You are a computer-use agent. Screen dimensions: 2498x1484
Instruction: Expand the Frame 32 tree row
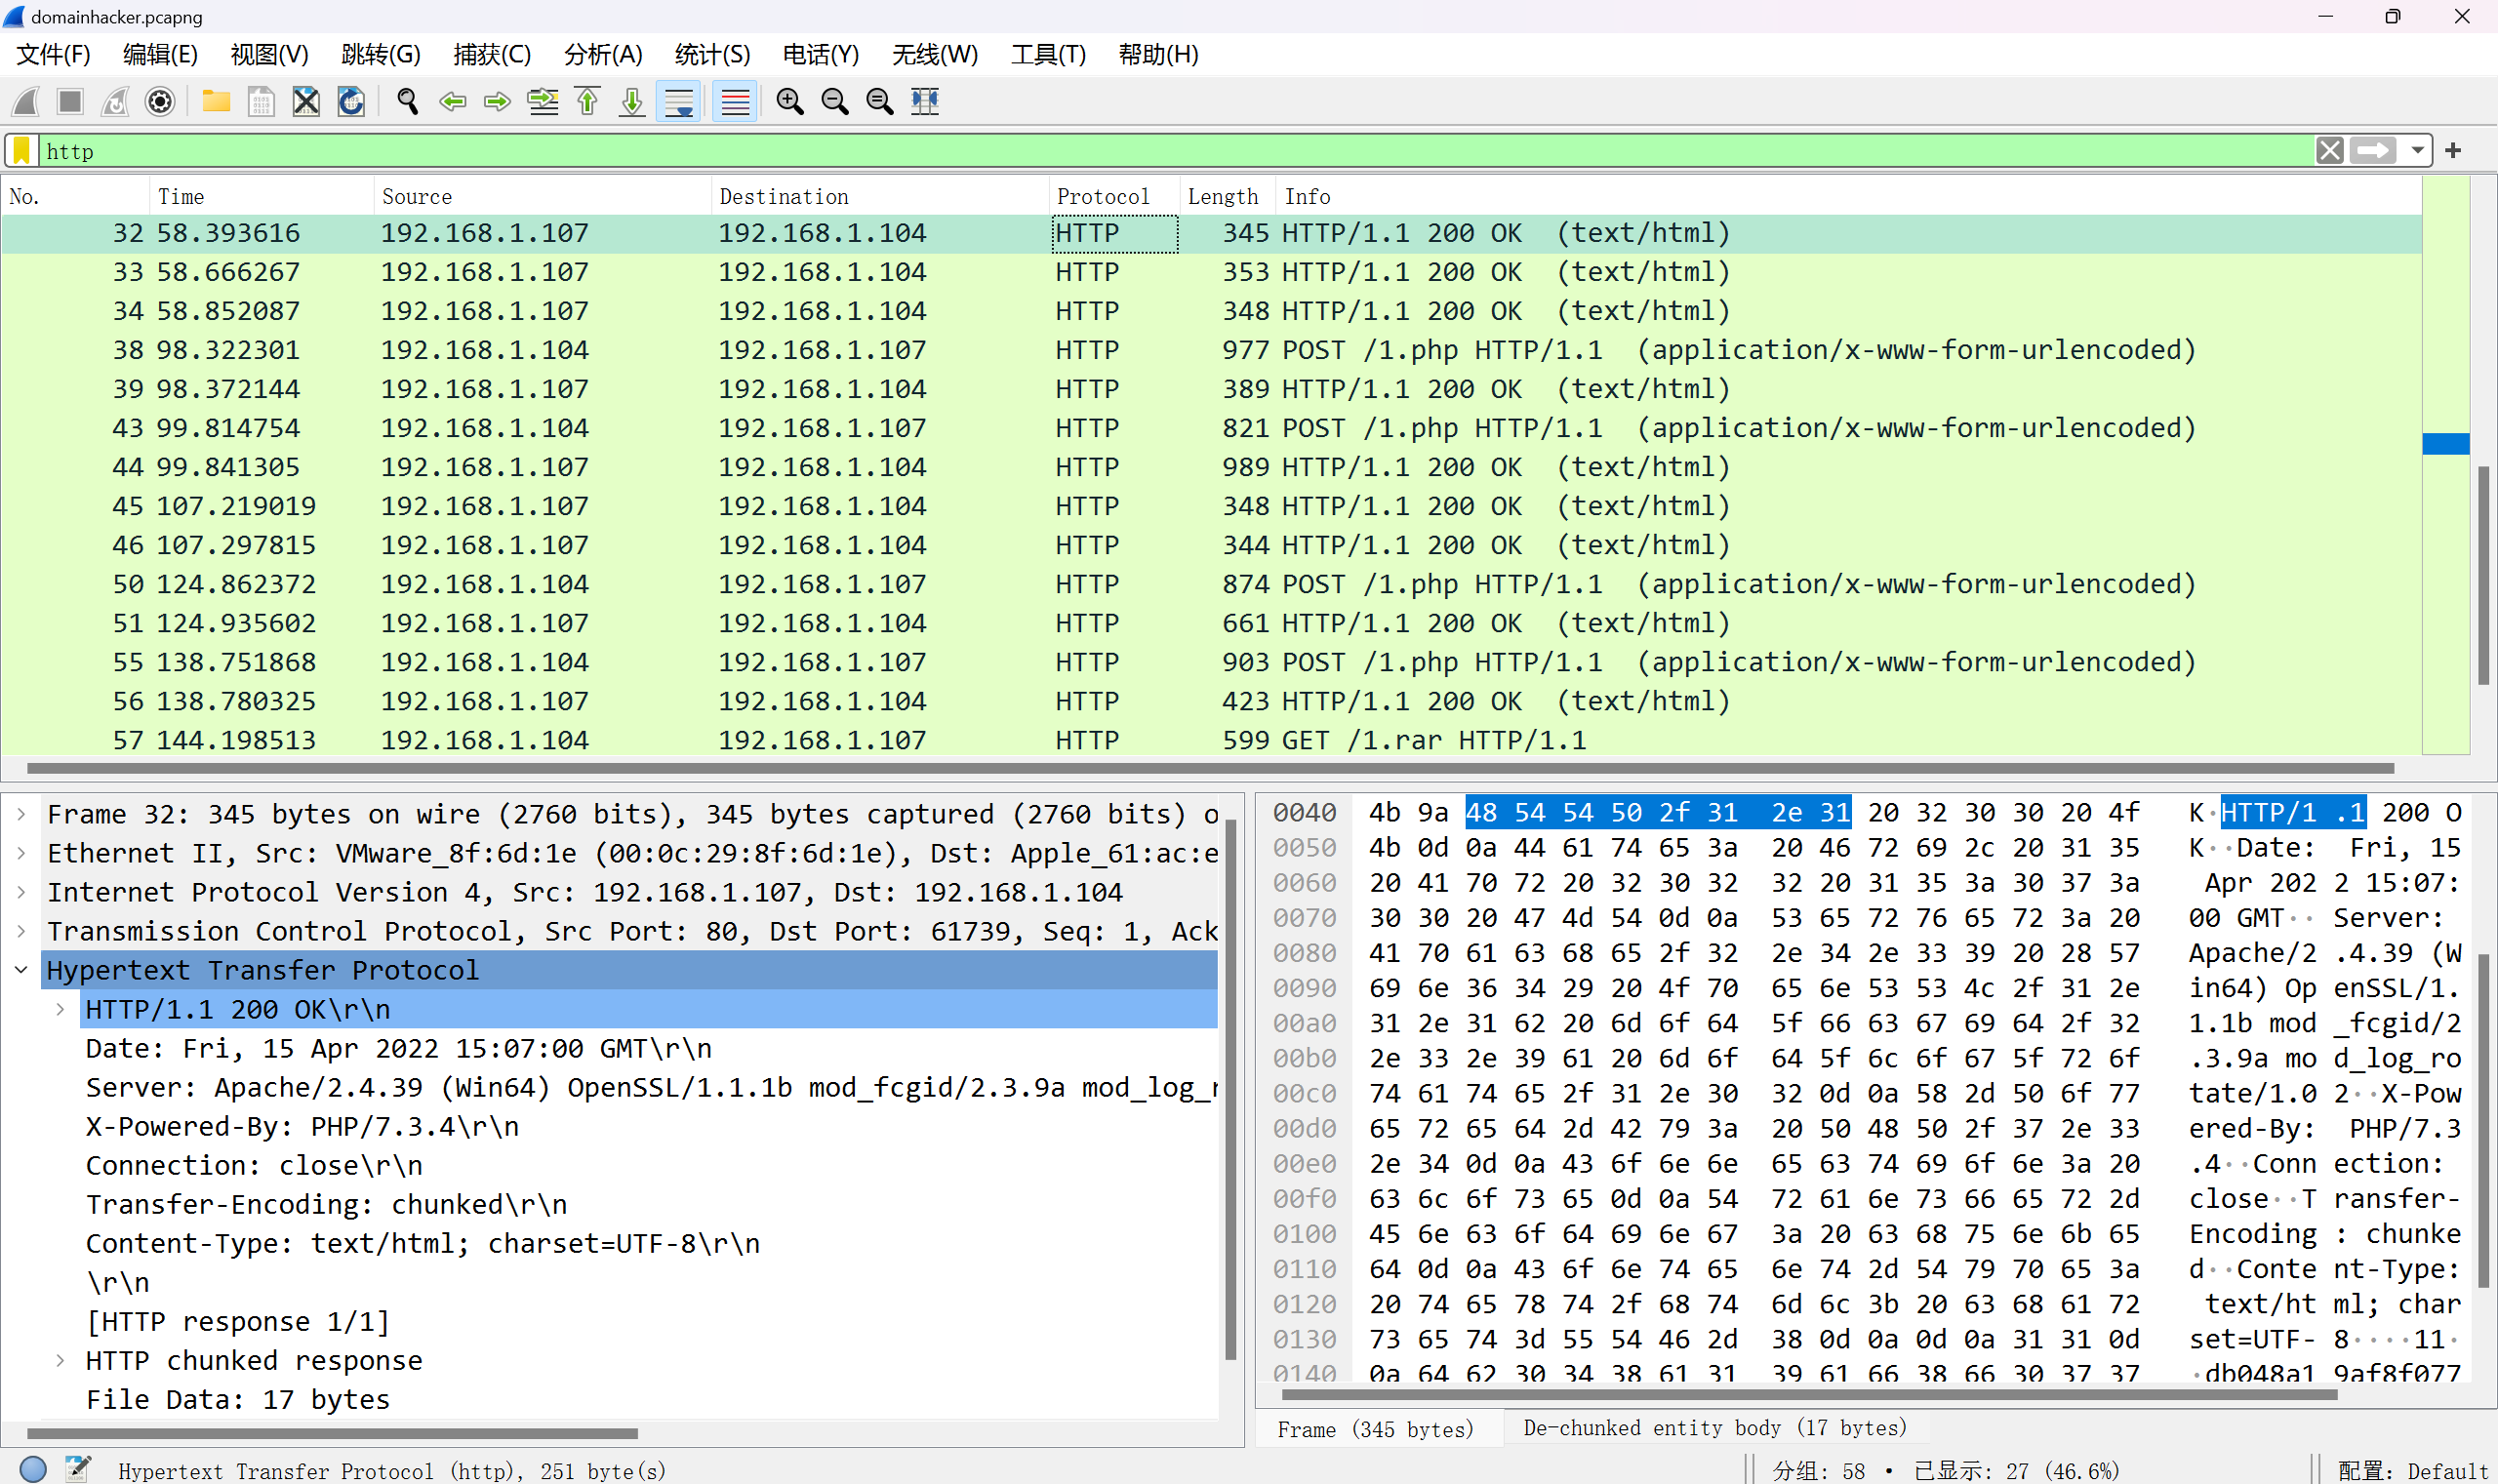click(x=21, y=814)
